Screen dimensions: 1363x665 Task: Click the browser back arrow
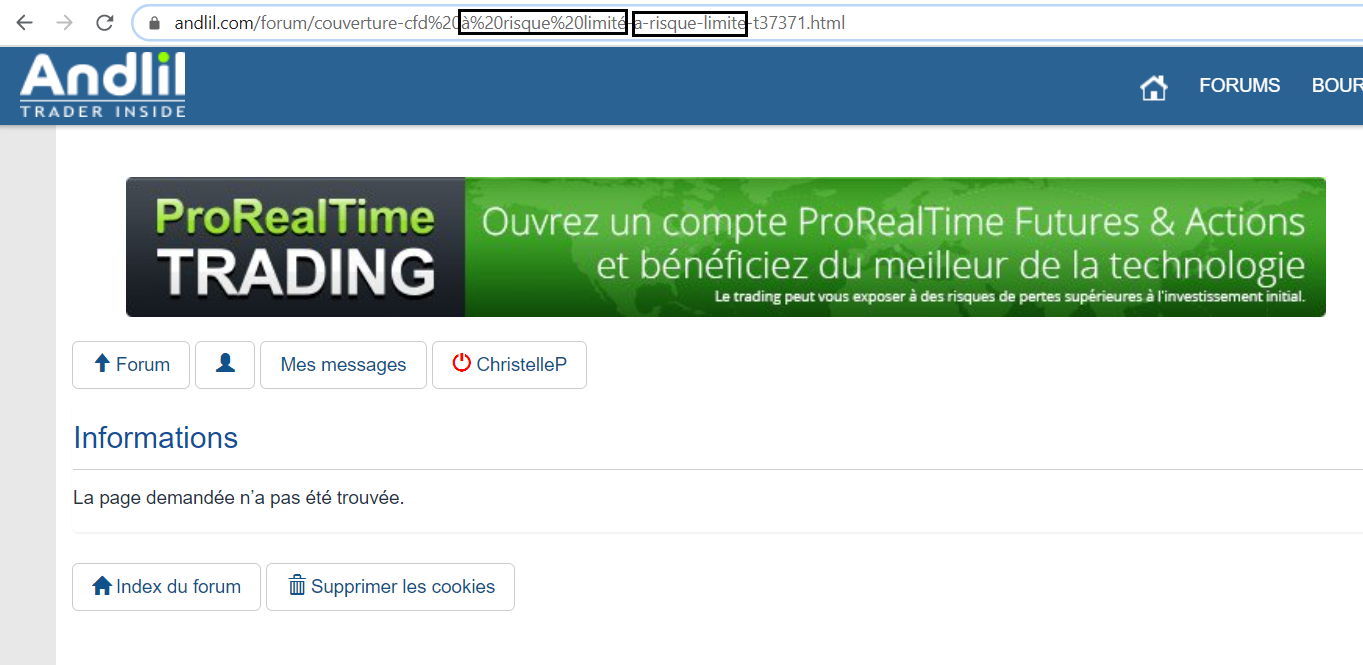click(x=24, y=22)
